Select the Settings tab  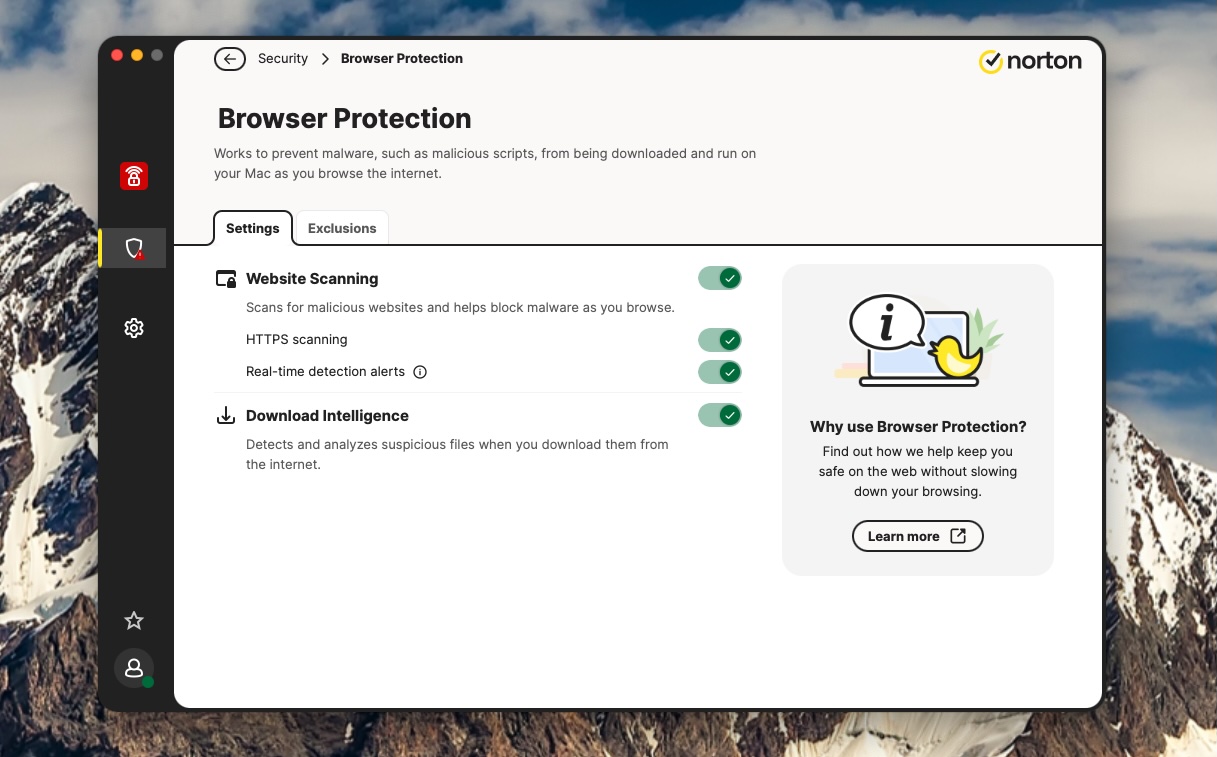coord(252,227)
